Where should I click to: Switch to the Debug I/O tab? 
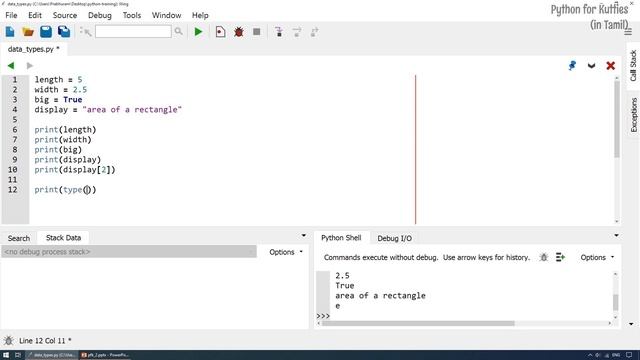(394, 238)
